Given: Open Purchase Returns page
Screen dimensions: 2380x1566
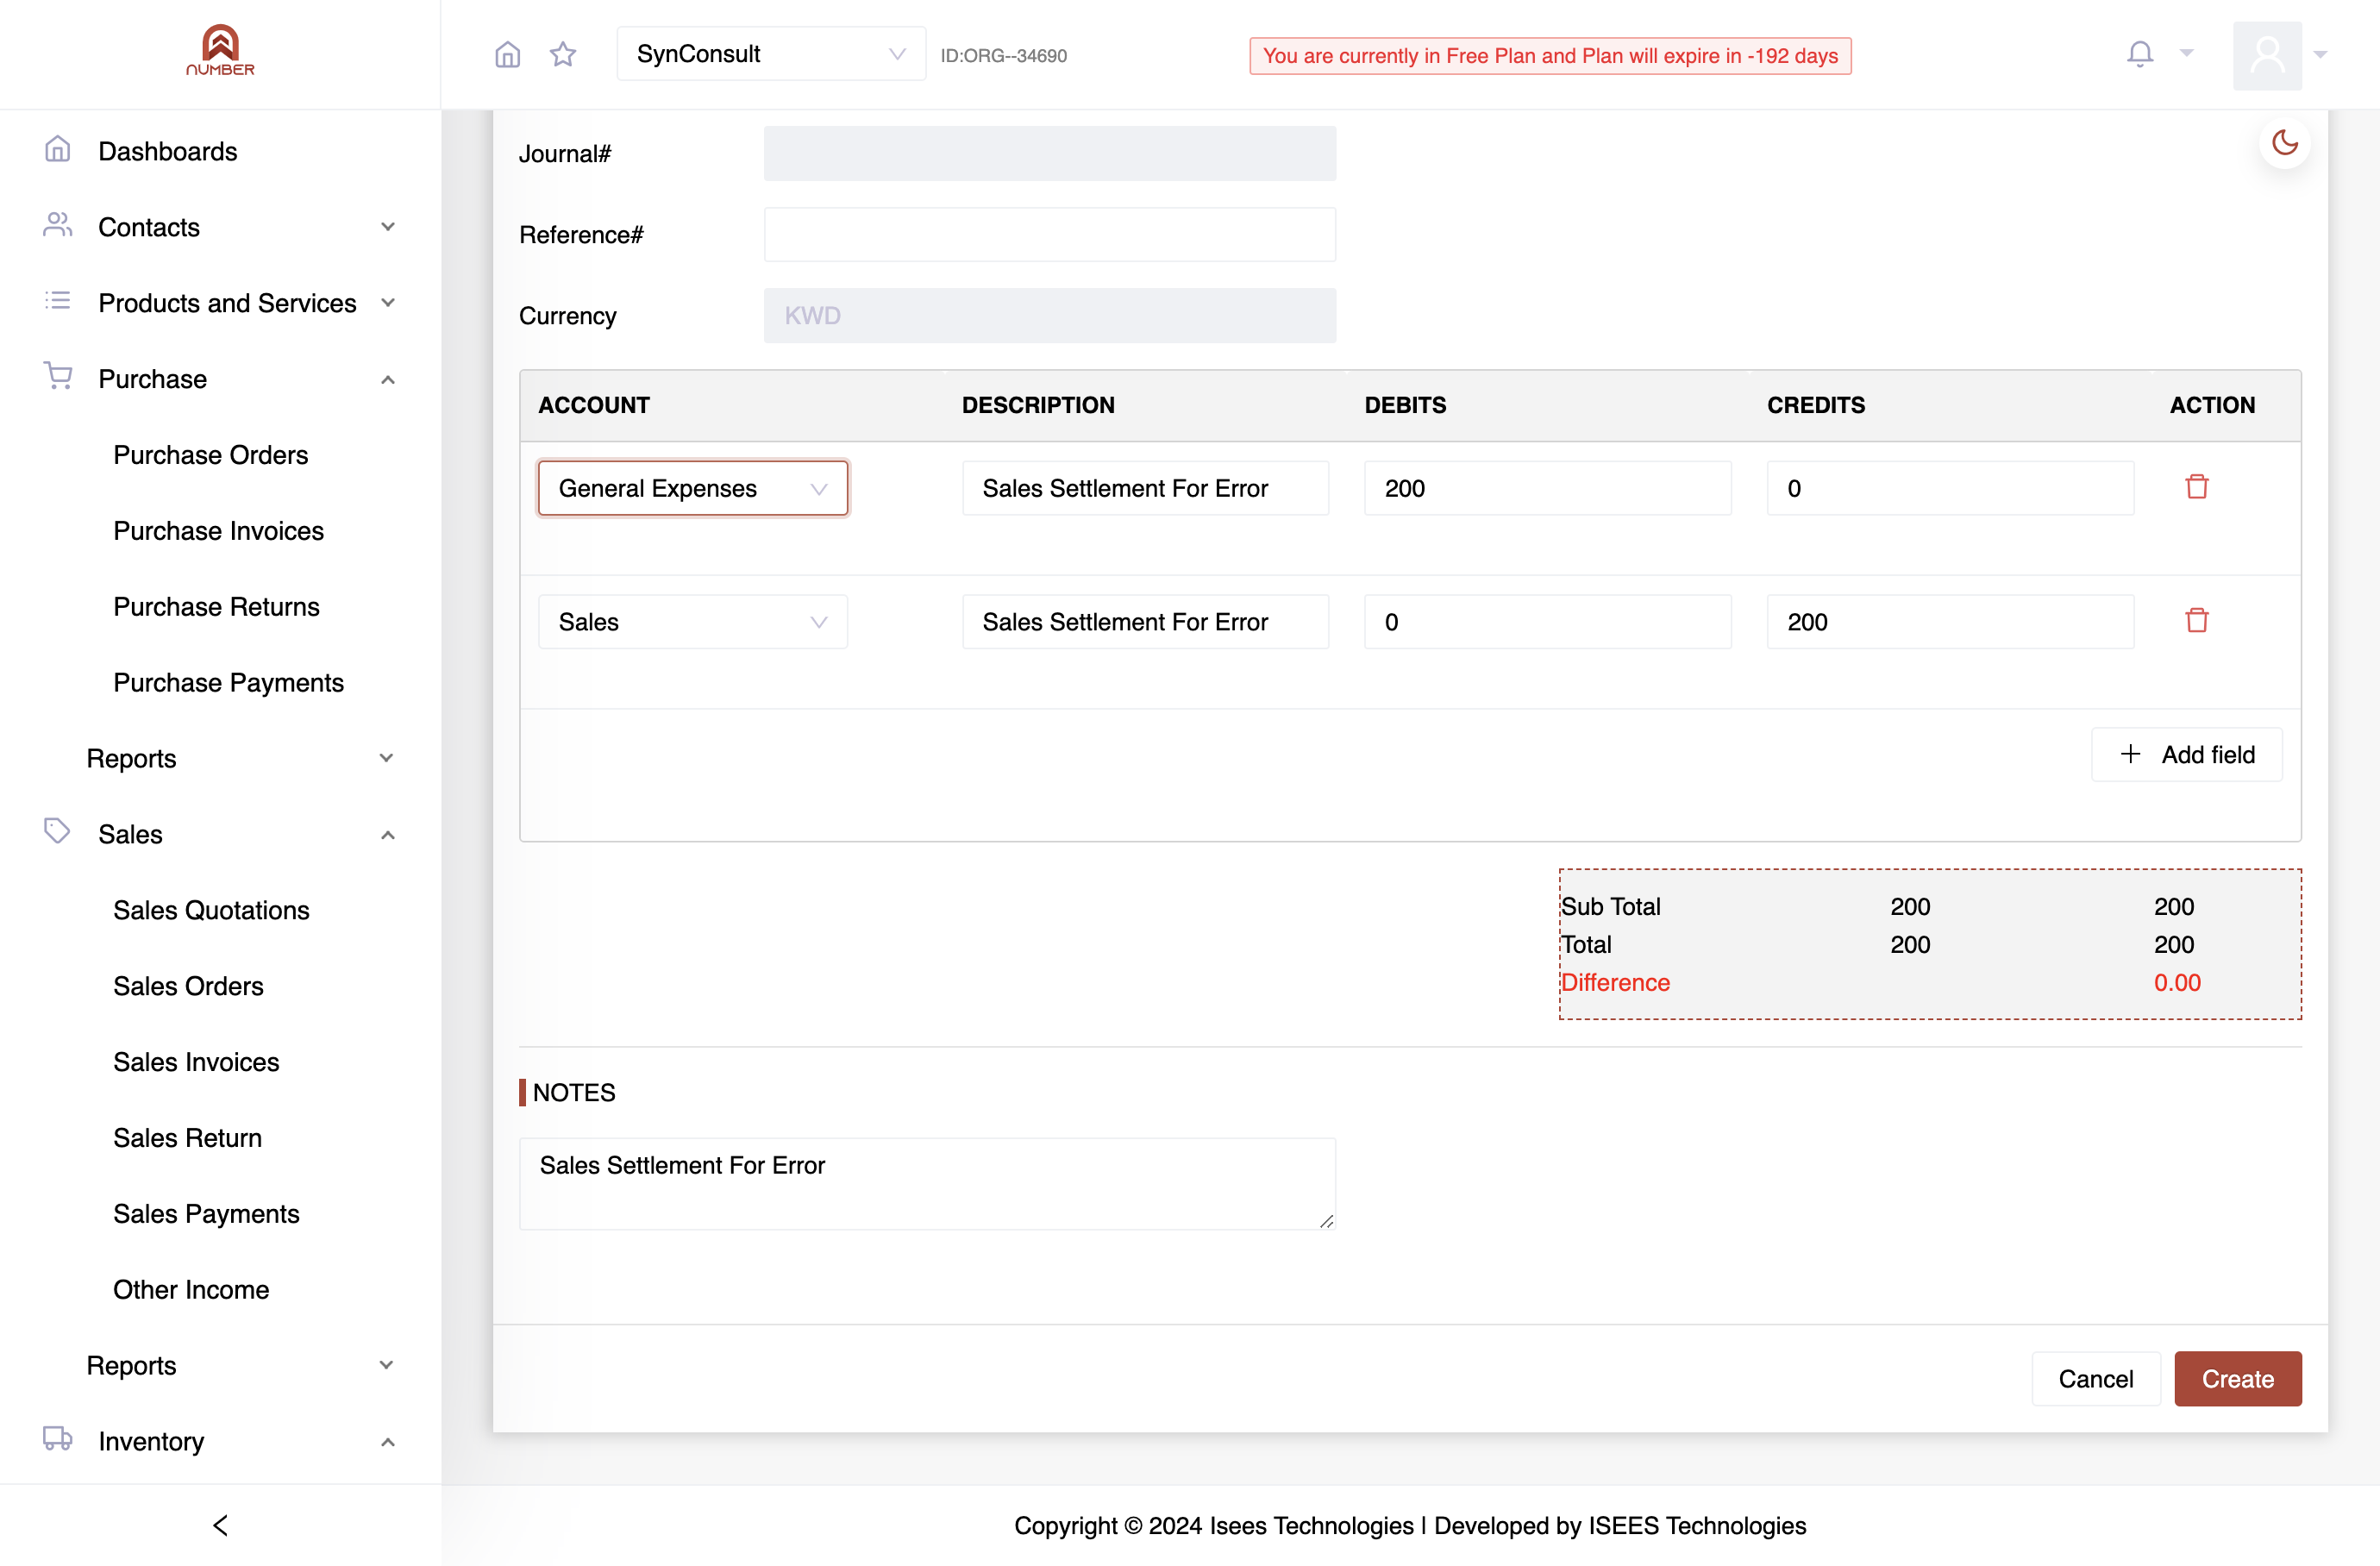Looking at the screenshot, I should point(216,607).
